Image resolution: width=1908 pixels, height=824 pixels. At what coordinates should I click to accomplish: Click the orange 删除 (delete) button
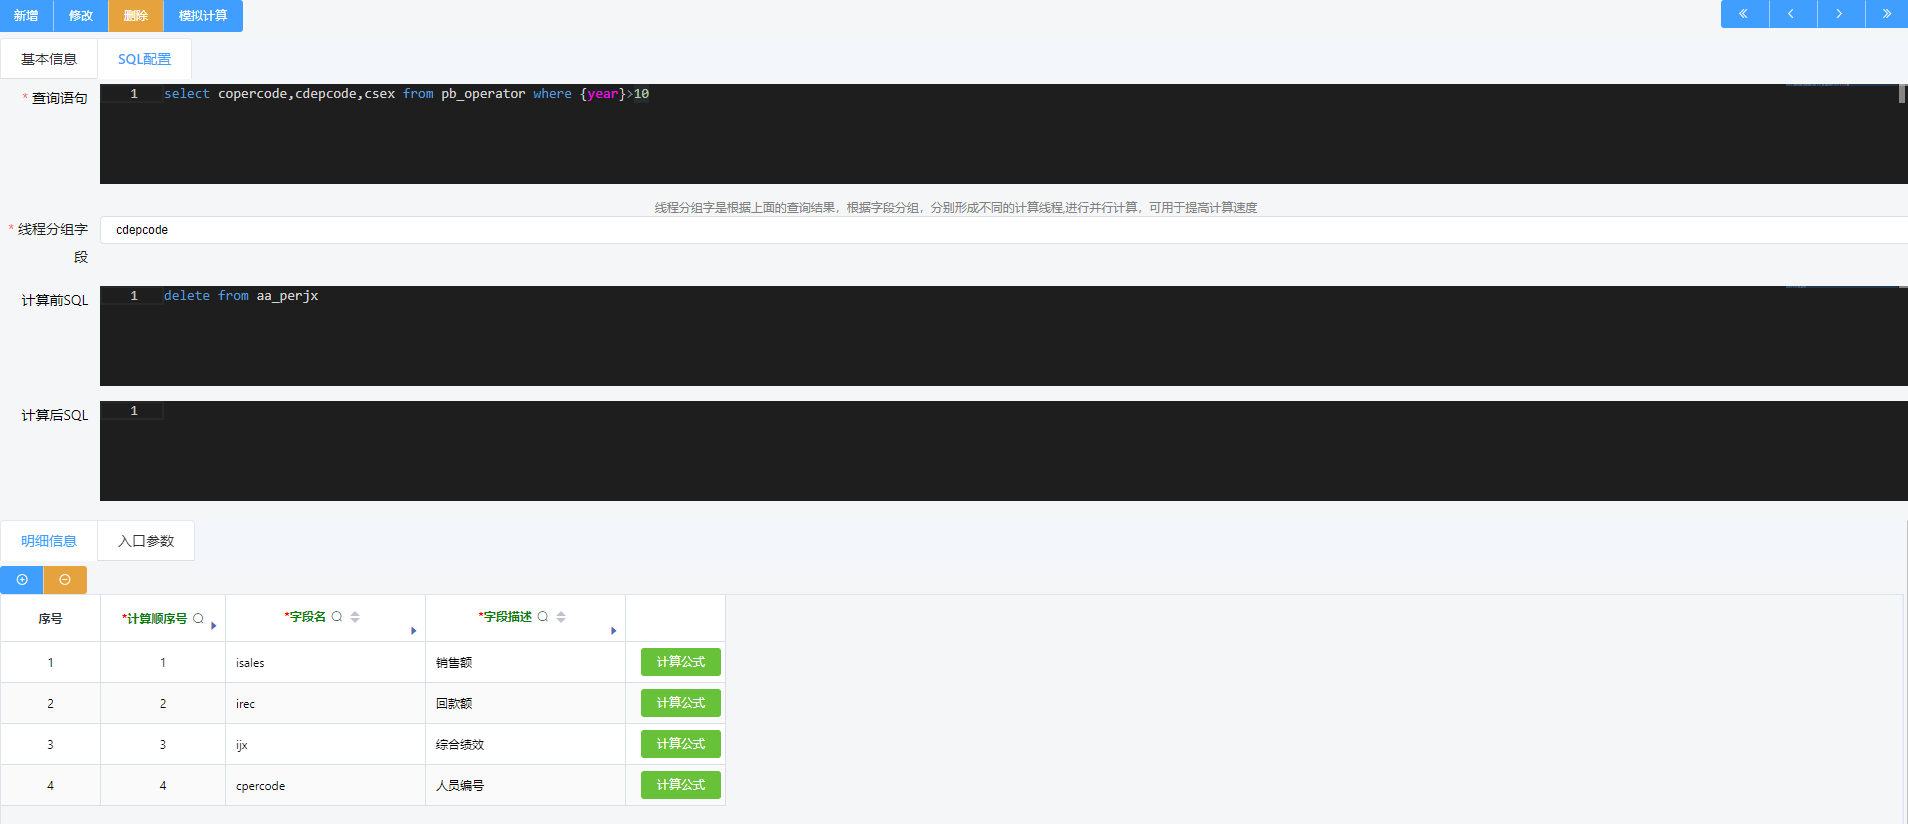point(136,16)
